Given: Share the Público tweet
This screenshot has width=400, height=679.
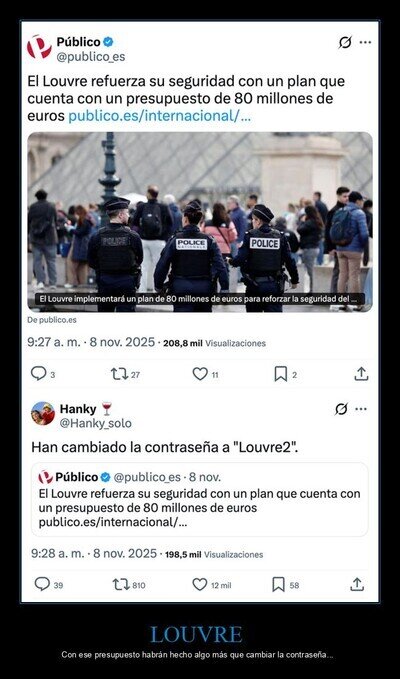Looking at the screenshot, I should [x=361, y=374].
